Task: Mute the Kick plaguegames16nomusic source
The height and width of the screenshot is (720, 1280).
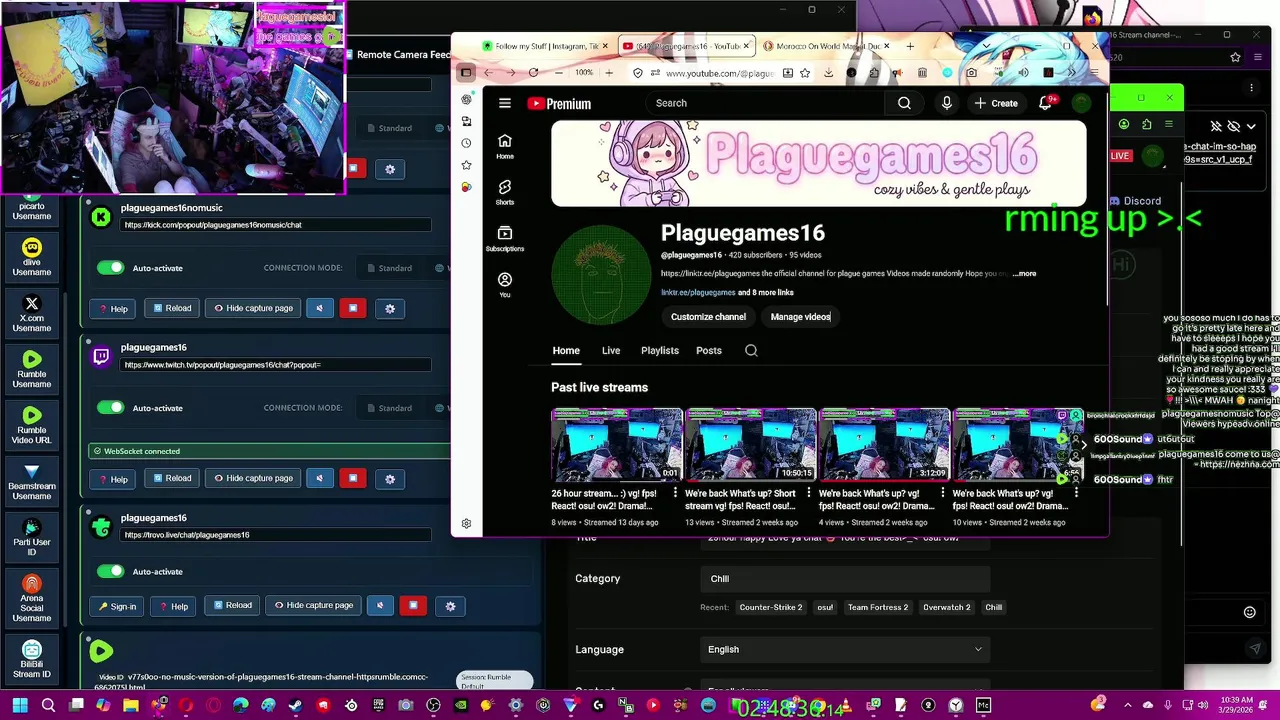Action: tap(319, 308)
